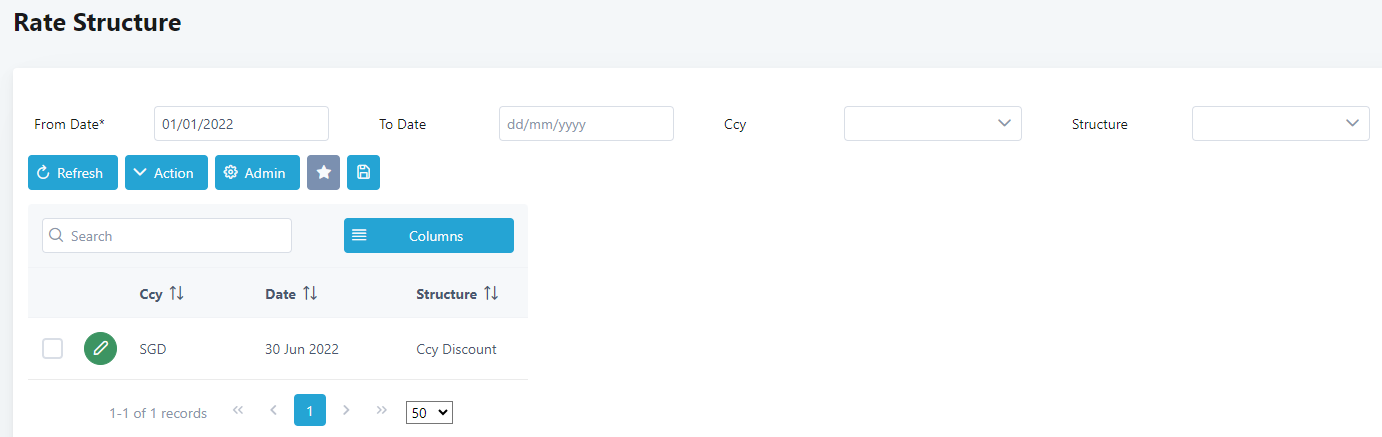Open the Columns chooser button
Image resolution: width=1382 pixels, height=437 pixels.
coord(428,236)
